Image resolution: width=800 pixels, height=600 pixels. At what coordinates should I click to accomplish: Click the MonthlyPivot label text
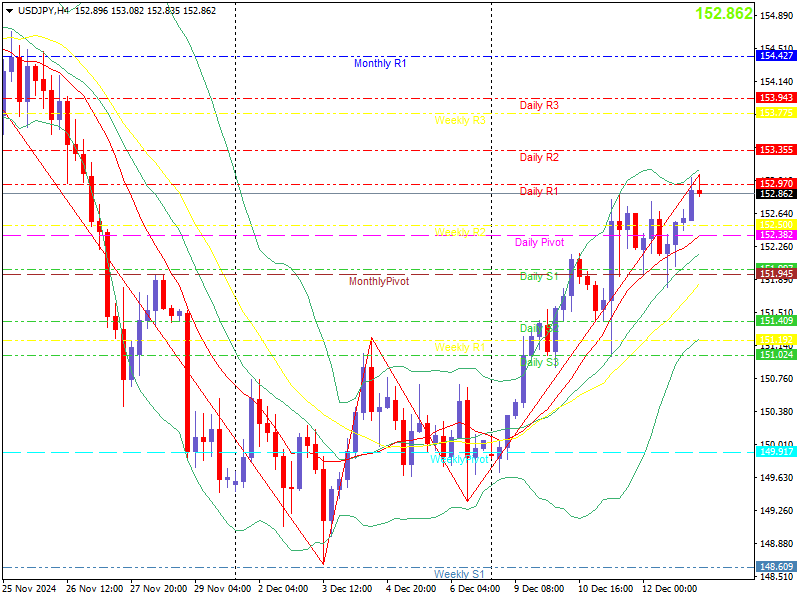click(378, 281)
